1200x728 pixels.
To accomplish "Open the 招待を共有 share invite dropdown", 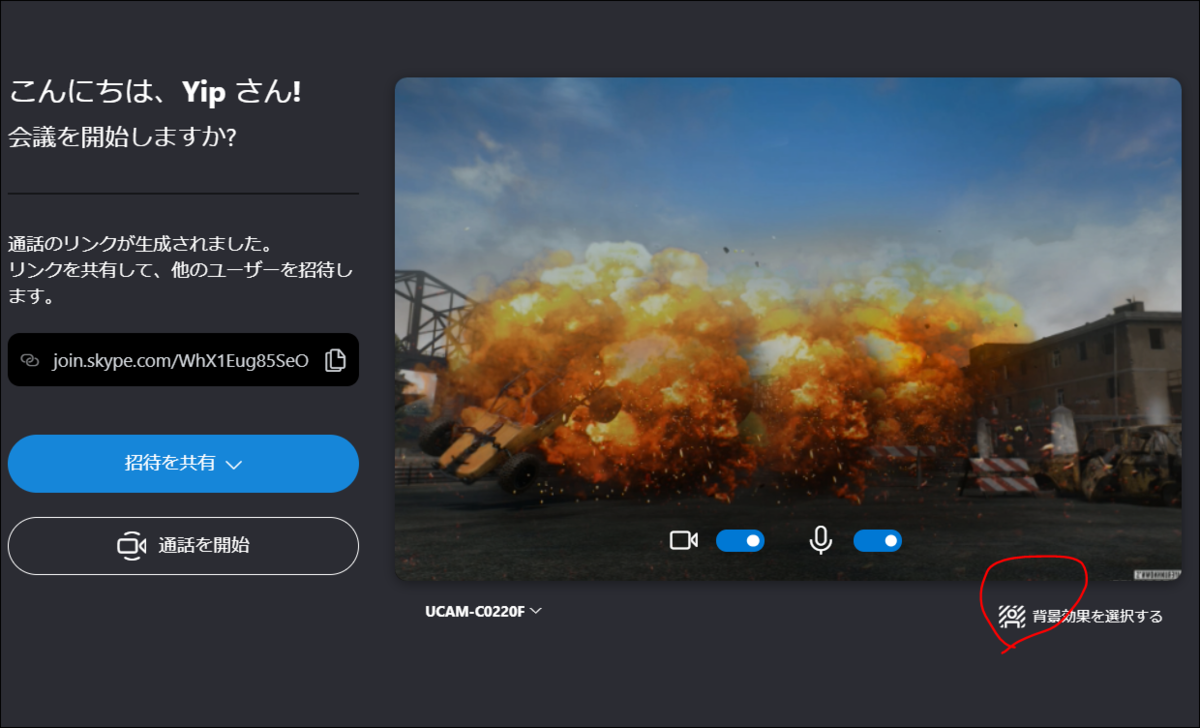I will click(x=183, y=464).
